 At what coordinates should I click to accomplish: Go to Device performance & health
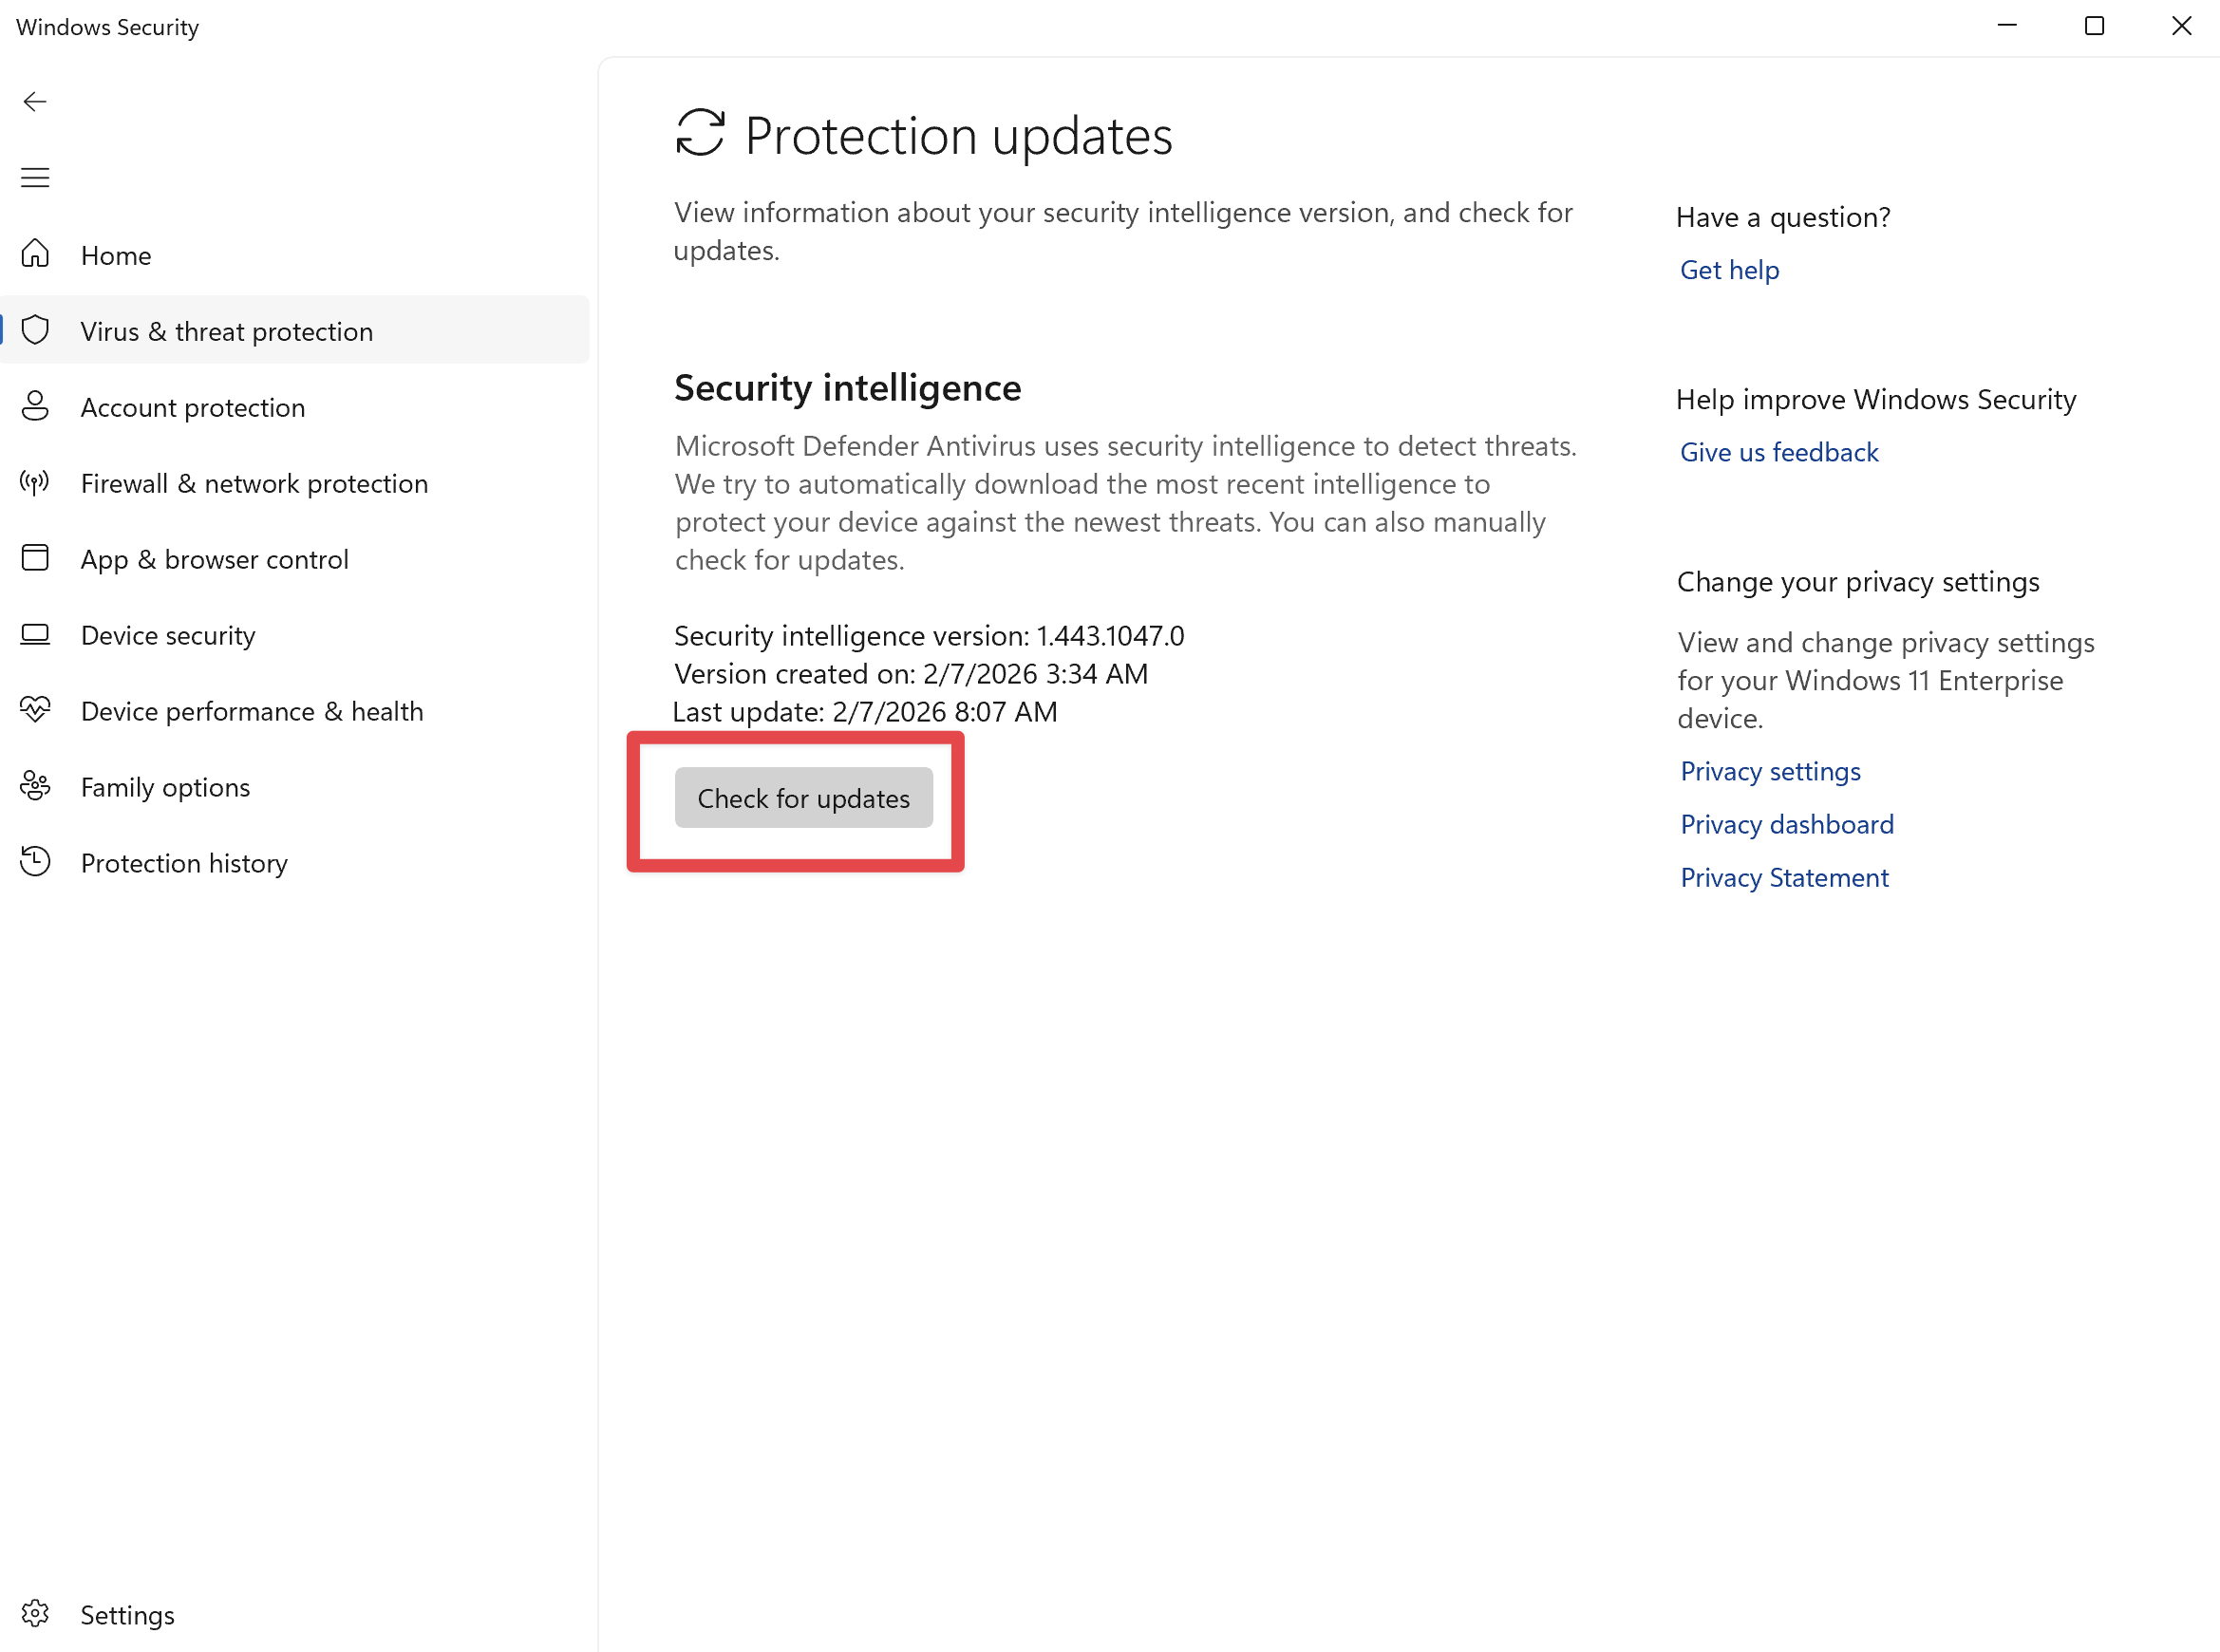(252, 712)
